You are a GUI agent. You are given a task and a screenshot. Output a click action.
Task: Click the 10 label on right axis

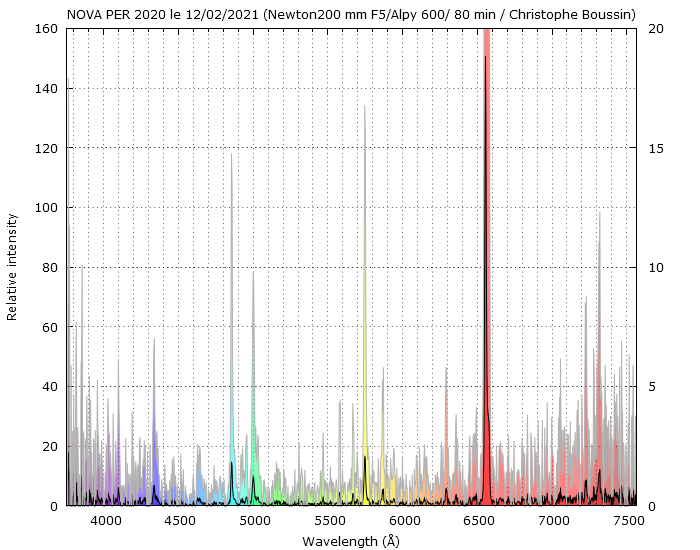click(655, 268)
